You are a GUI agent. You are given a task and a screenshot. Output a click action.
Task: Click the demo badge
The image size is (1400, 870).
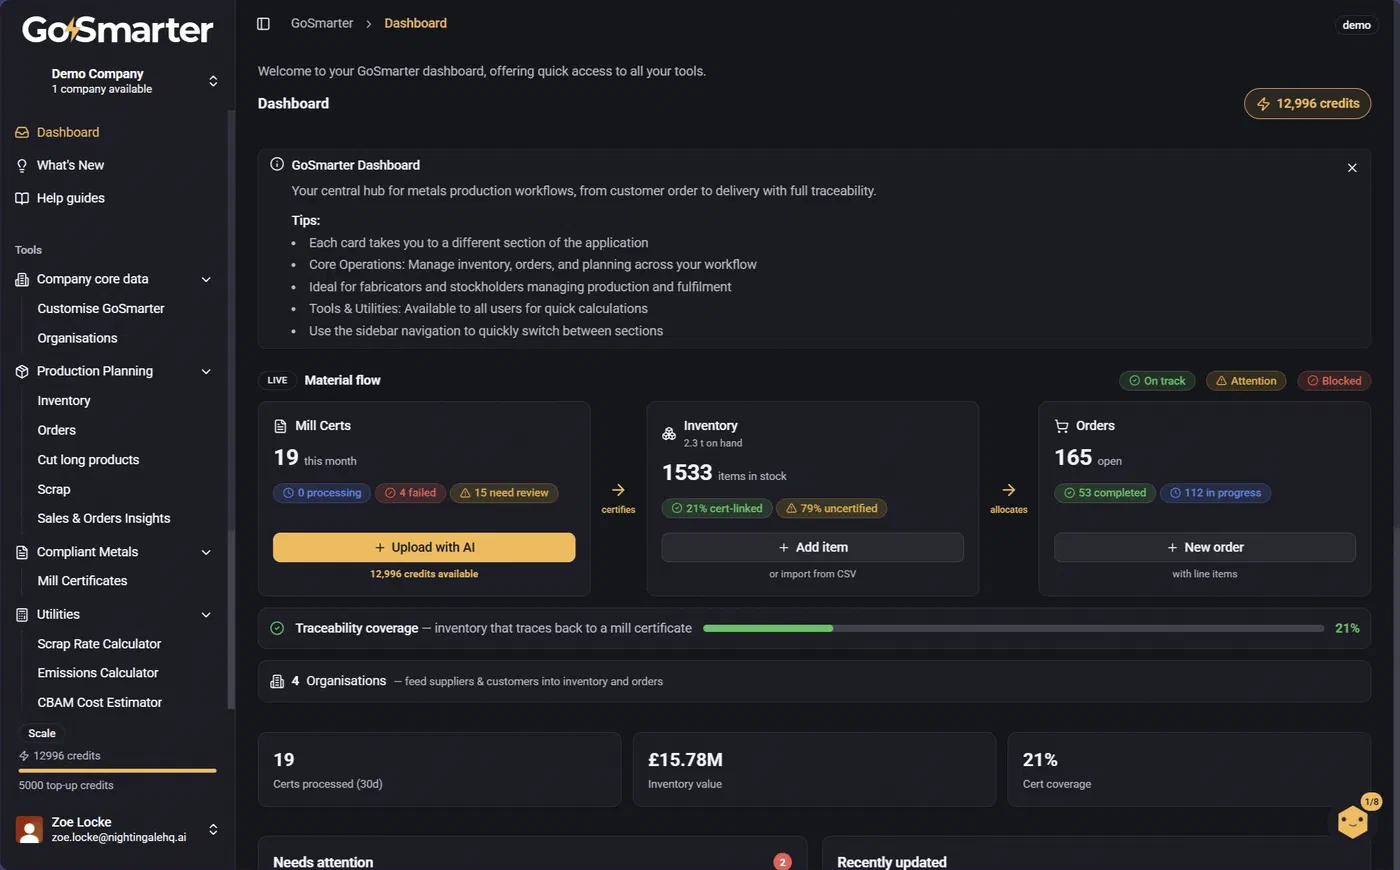tap(1356, 25)
